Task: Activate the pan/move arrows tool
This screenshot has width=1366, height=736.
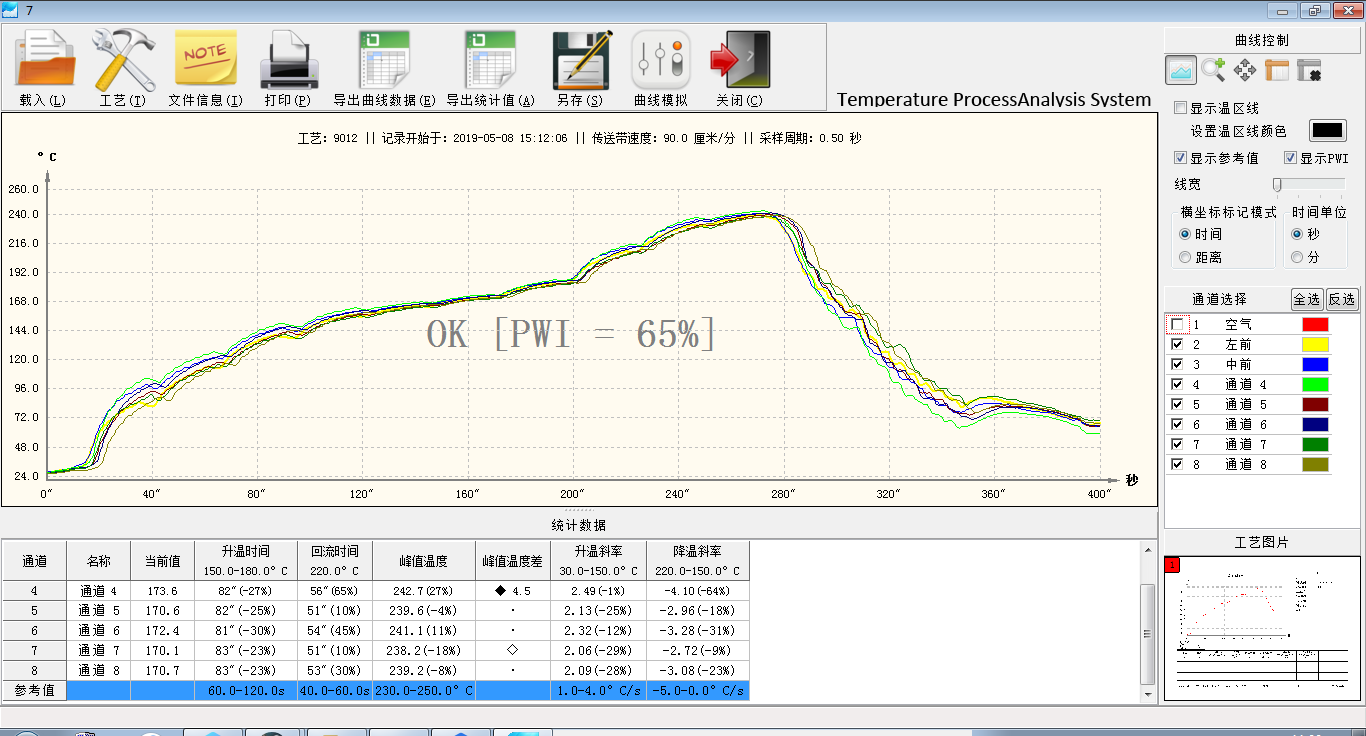Action: coord(1245,70)
